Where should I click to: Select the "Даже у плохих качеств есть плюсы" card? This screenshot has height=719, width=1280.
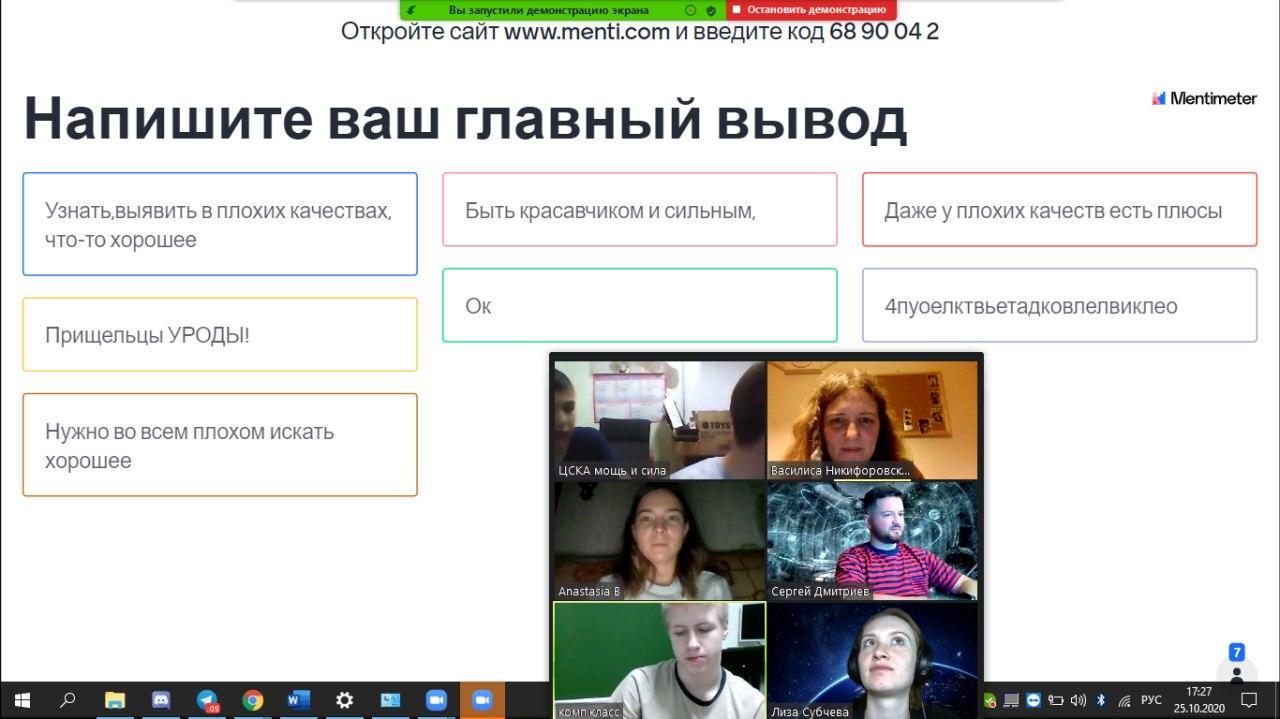click(1059, 209)
